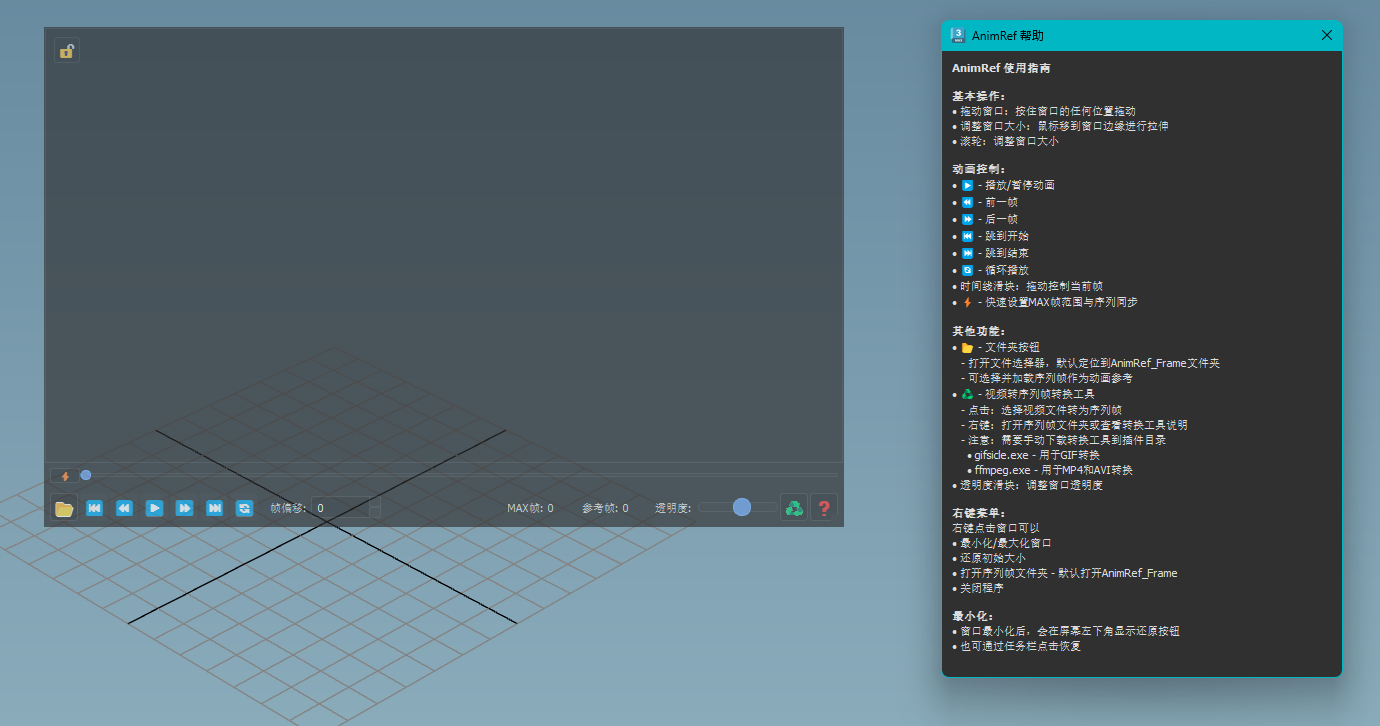The height and width of the screenshot is (726, 1380).
Task: Click the AnimRef 使用指南 heading
Action: coord(1001,68)
